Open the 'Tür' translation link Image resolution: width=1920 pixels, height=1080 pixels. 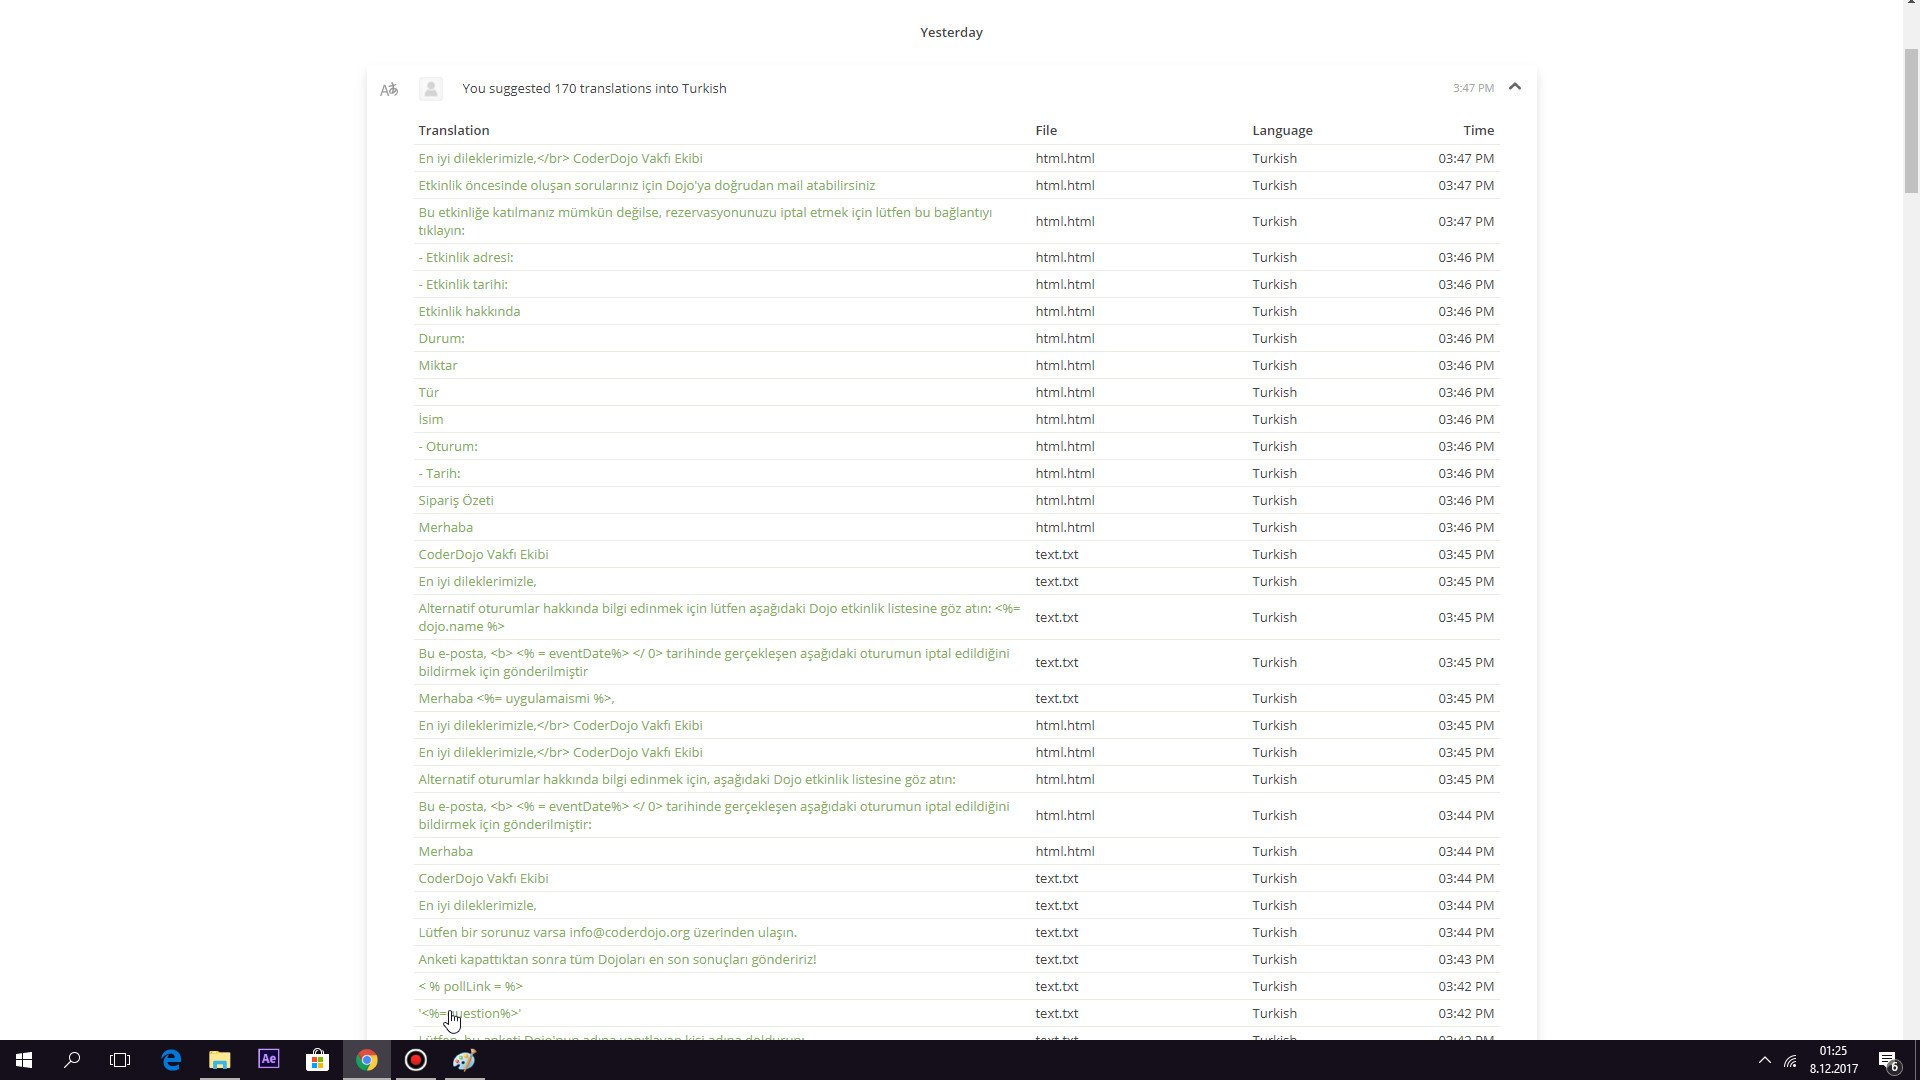[428, 393]
